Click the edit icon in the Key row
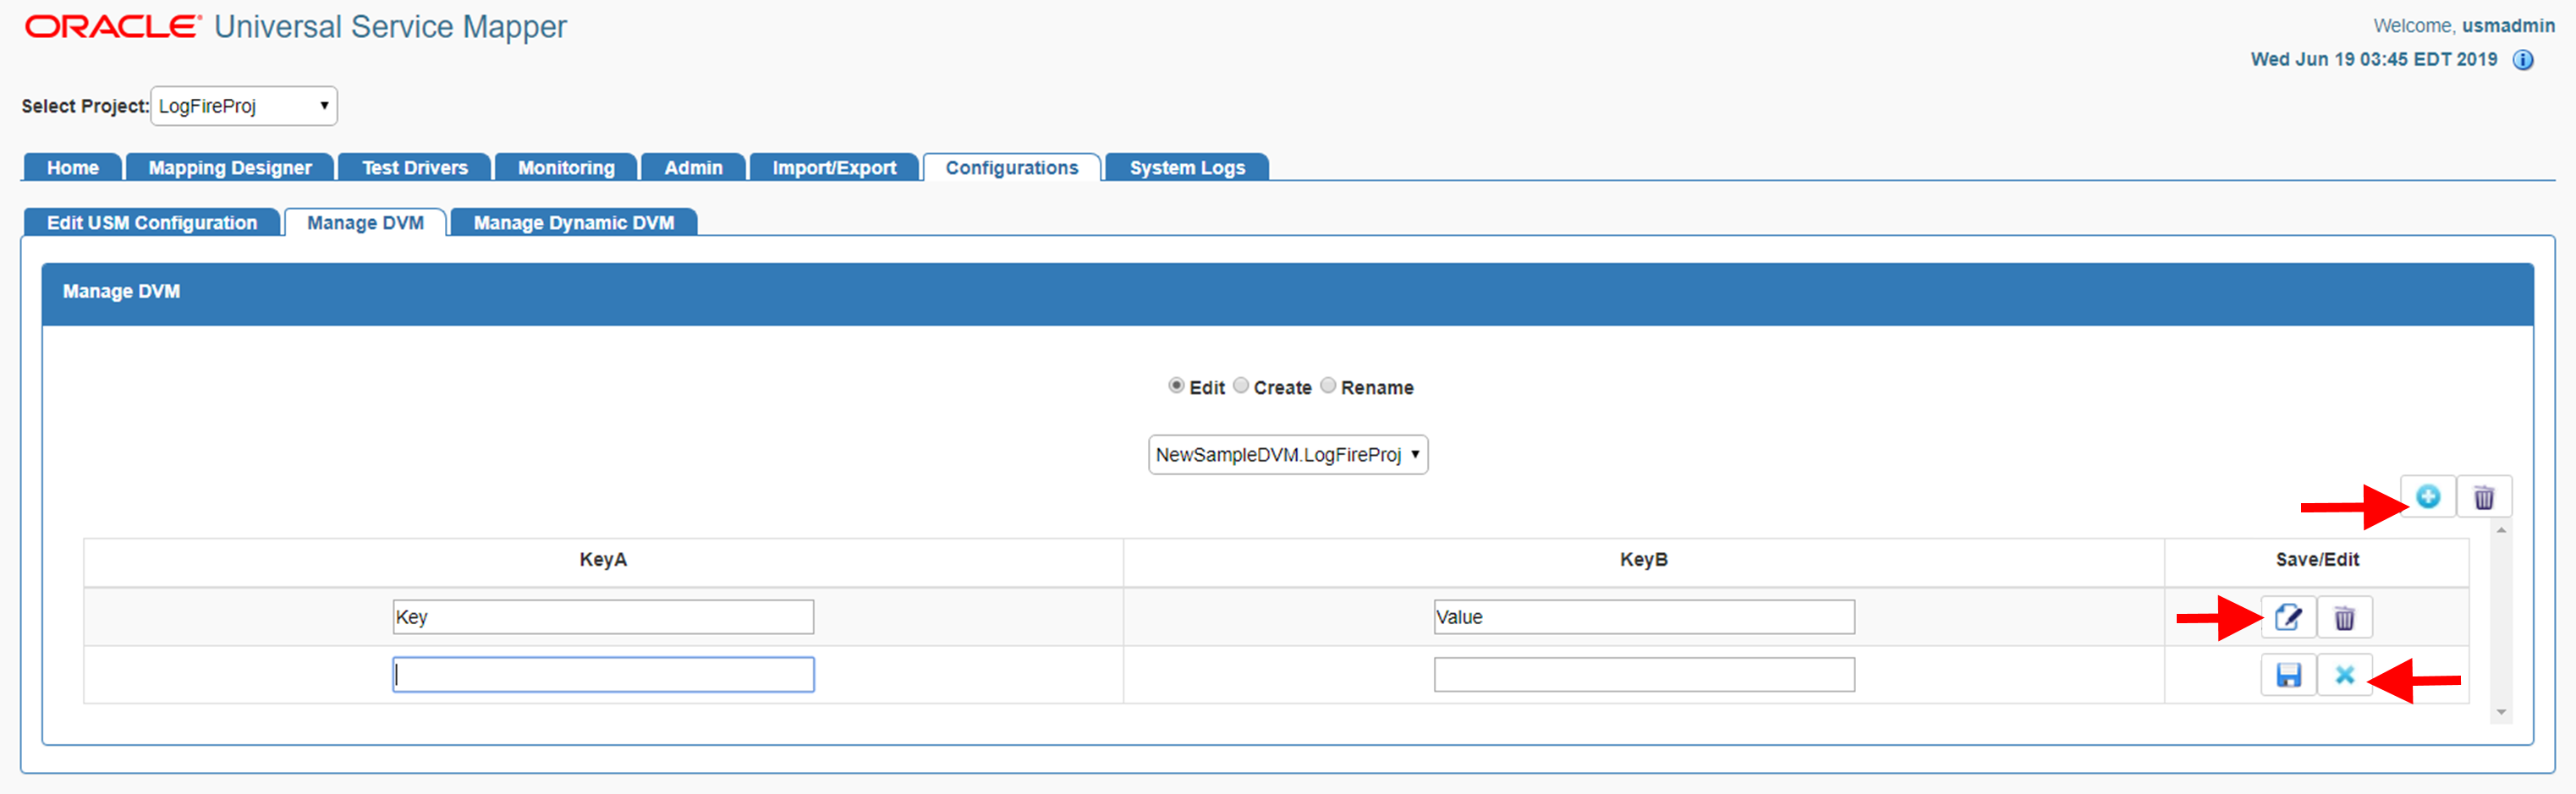This screenshot has height=794, width=2576. pos(2288,617)
